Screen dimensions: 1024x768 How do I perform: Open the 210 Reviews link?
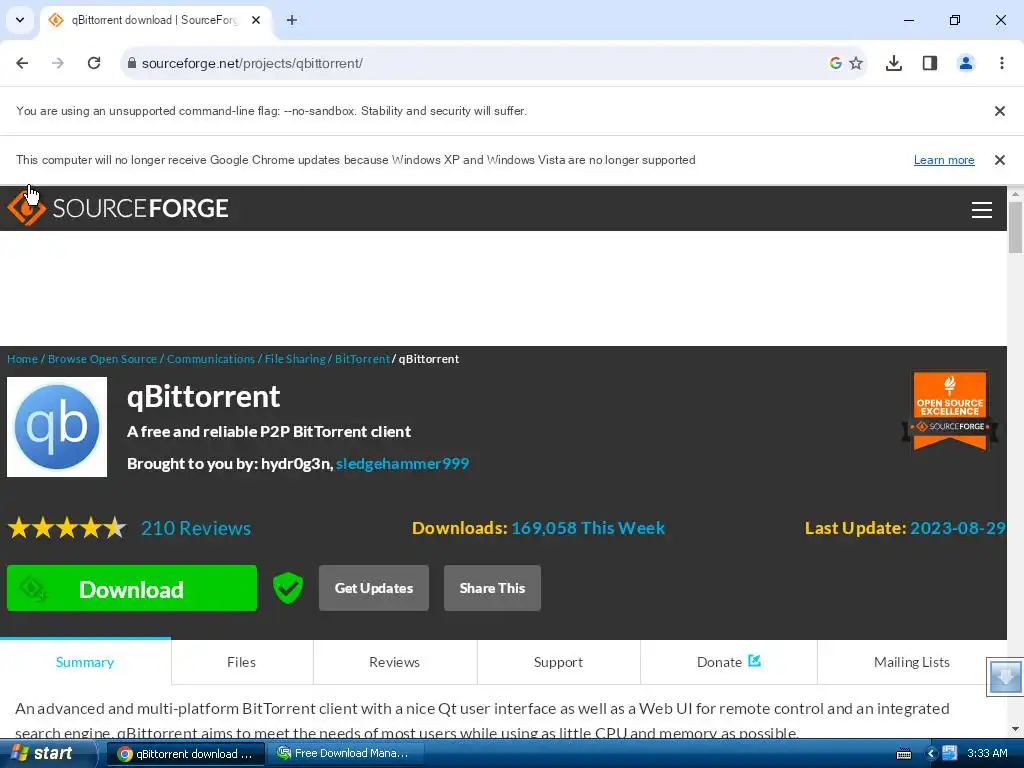coord(196,528)
